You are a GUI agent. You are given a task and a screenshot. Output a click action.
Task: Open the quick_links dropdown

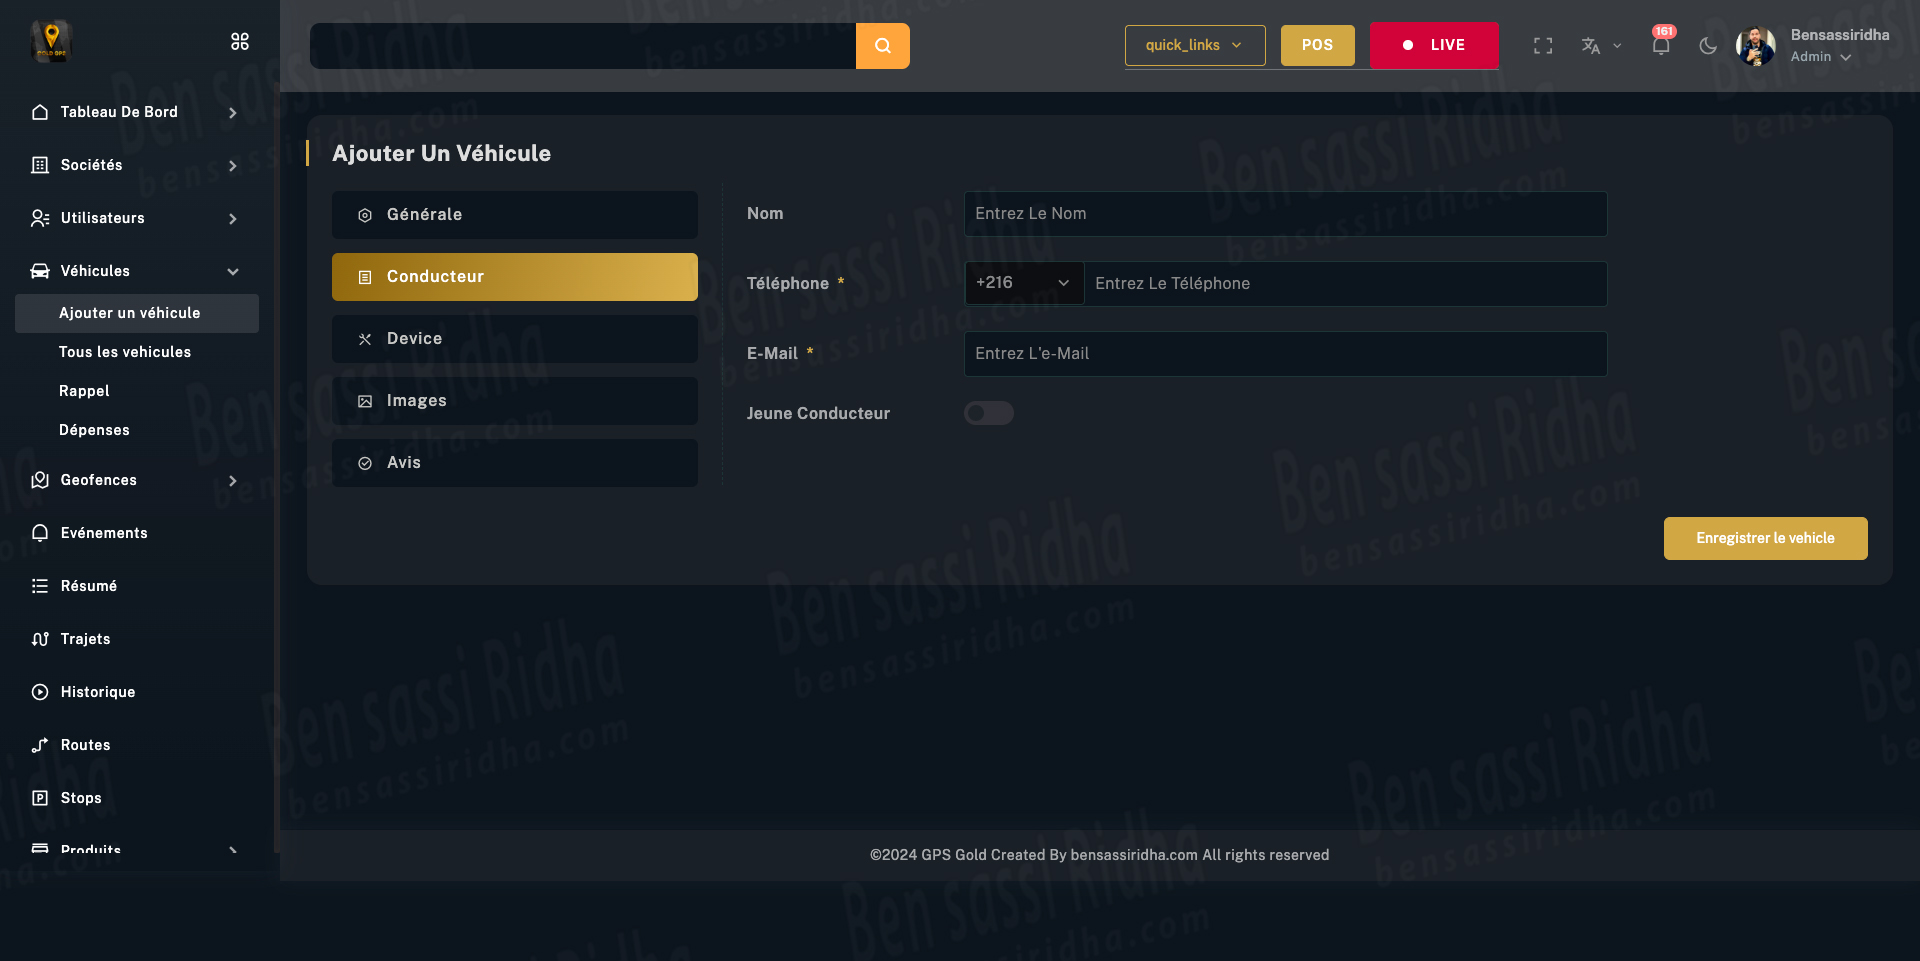(1194, 46)
